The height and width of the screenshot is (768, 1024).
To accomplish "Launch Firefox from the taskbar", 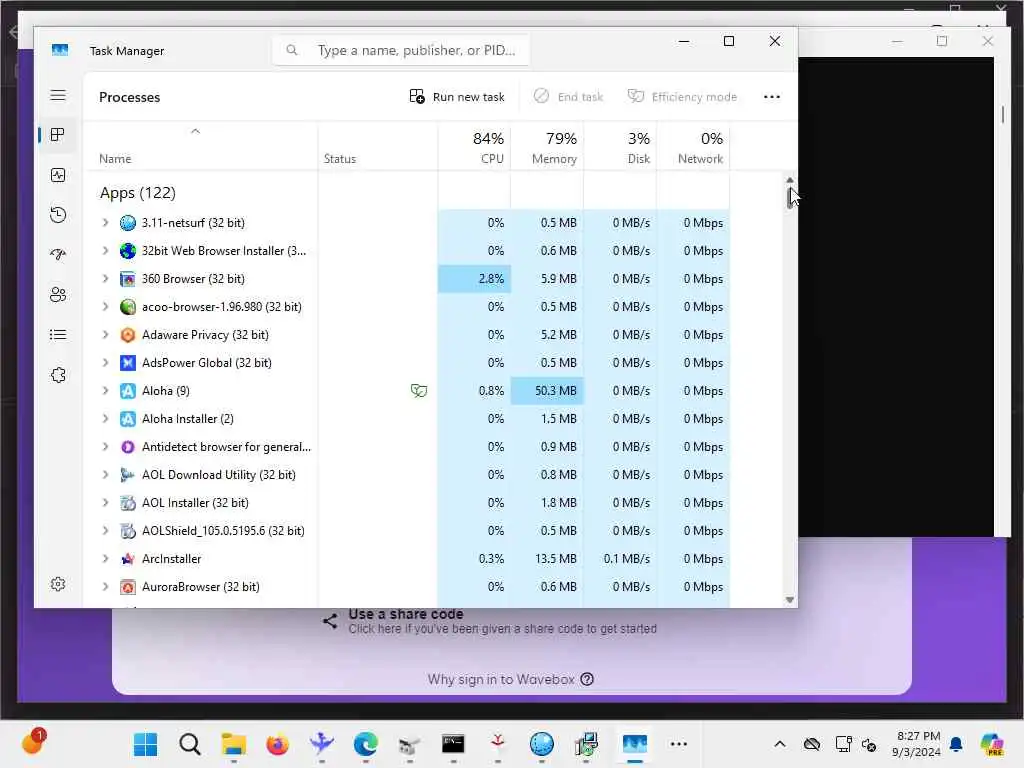I will (278, 744).
